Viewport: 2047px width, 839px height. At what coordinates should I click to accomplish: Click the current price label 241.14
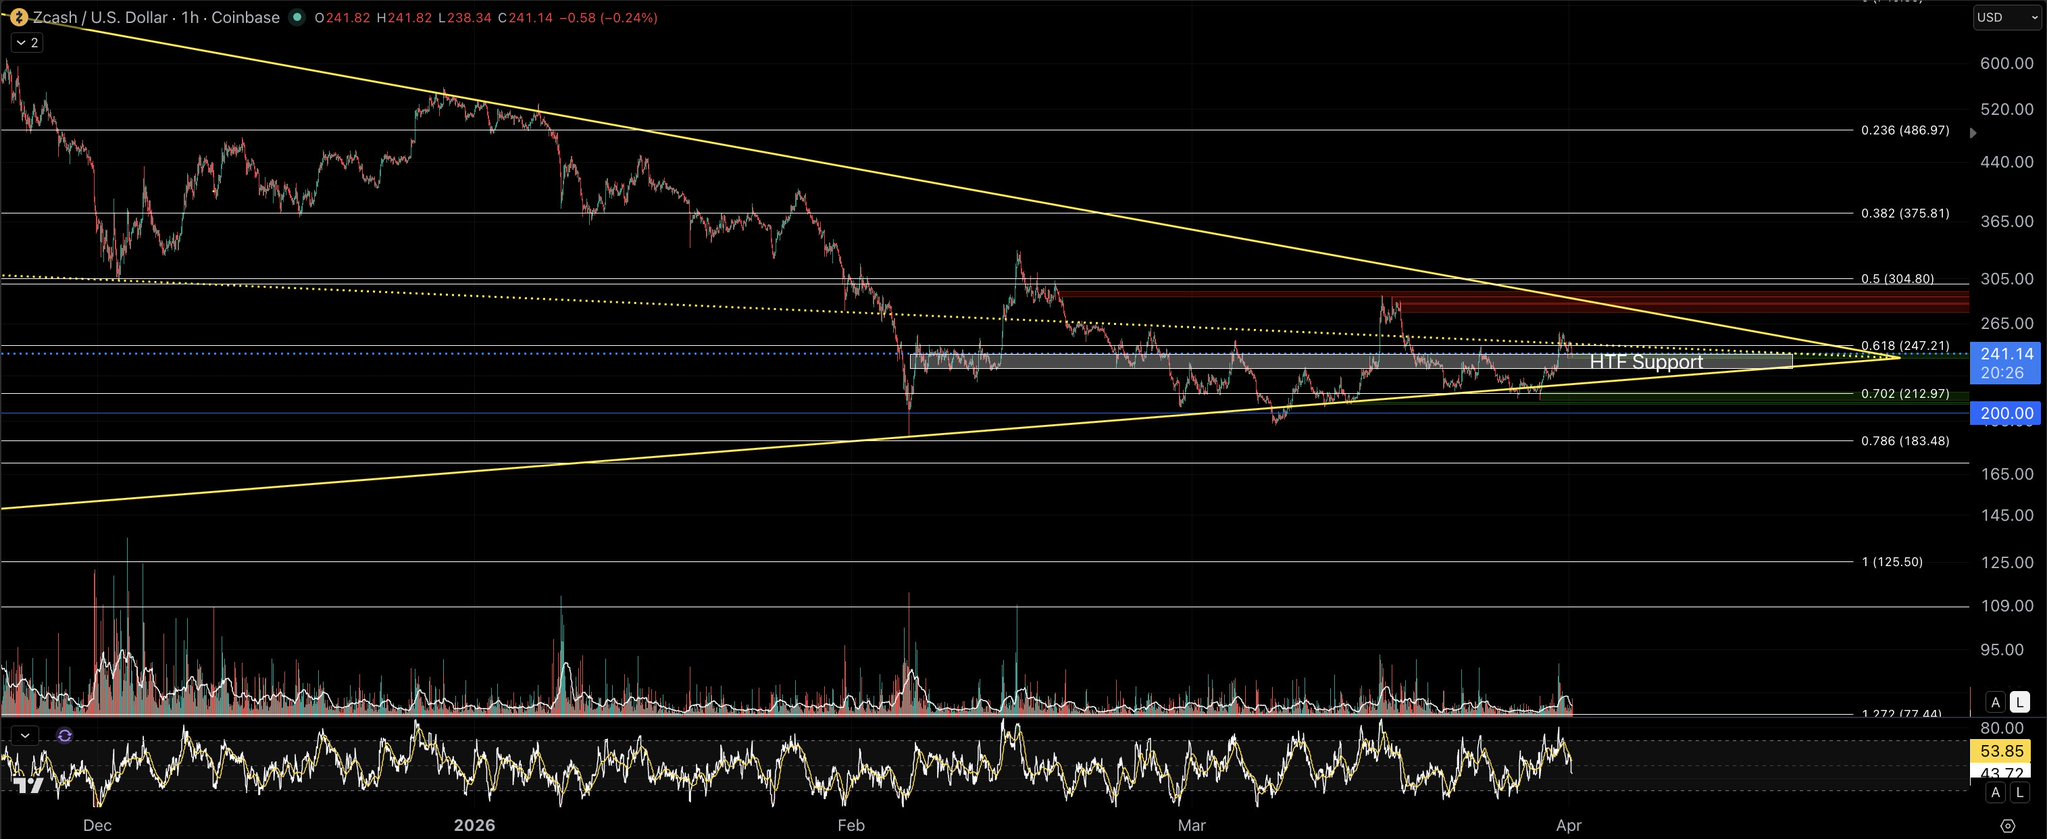(2006, 354)
